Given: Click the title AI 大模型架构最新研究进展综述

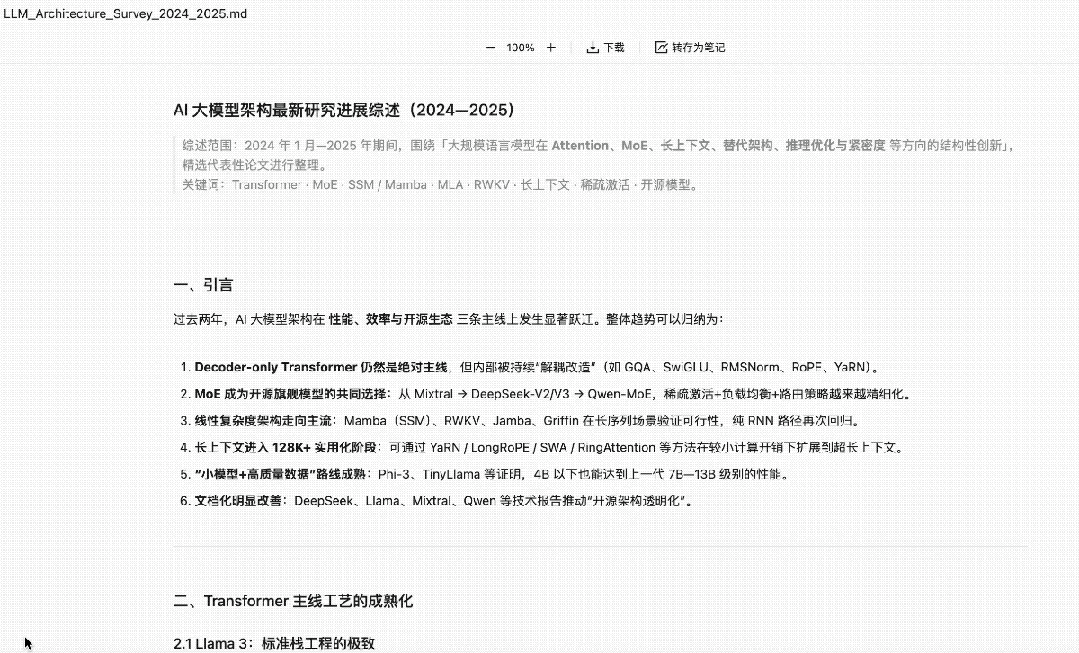Looking at the screenshot, I should [344, 110].
